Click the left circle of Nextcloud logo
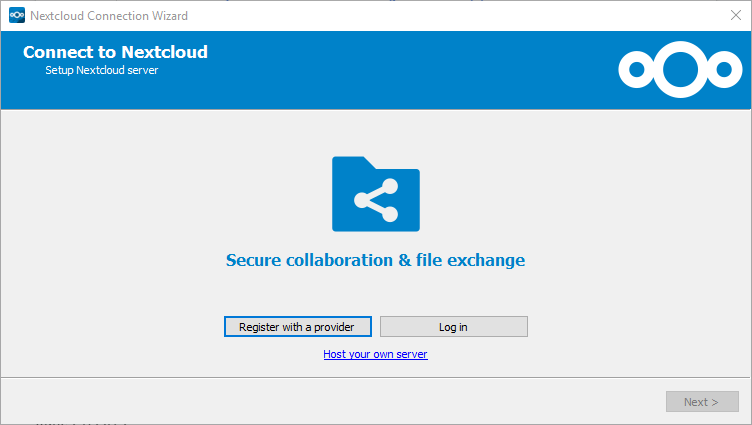752x425 pixels. (636, 70)
